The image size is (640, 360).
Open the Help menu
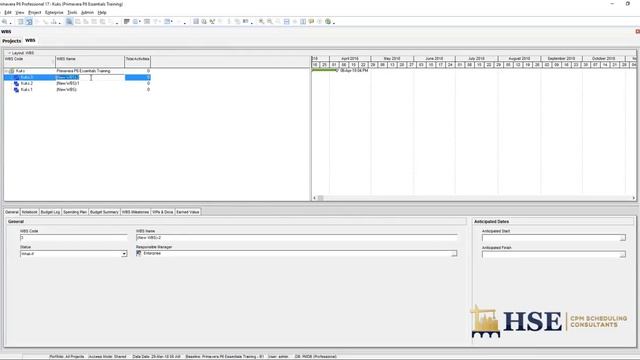coord(102,13)
